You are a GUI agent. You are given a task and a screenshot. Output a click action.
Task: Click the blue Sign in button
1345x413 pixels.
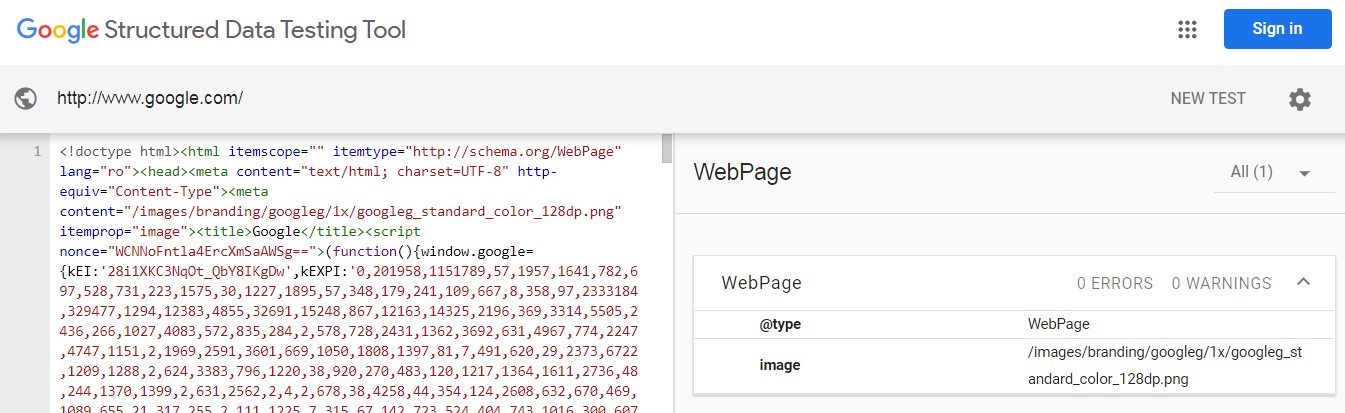pyautogui.click(x=1278, y=29)
